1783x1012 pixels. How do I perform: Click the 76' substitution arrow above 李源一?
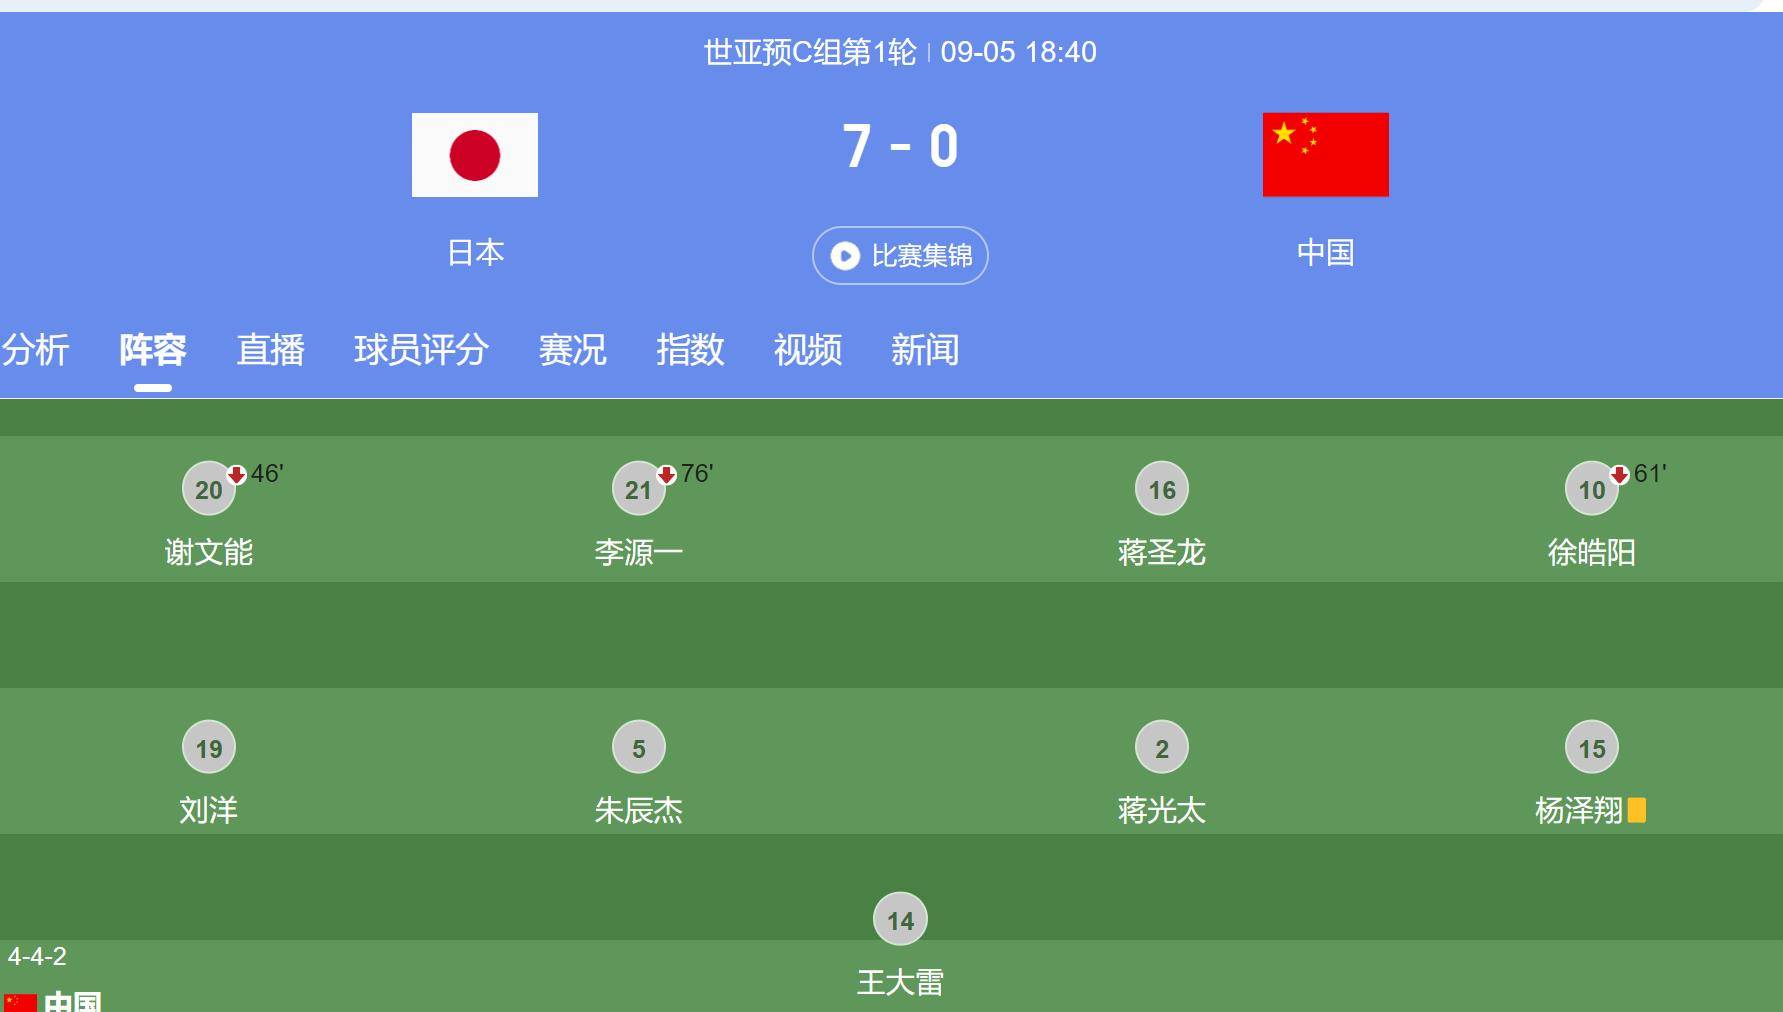click(667, 477)
